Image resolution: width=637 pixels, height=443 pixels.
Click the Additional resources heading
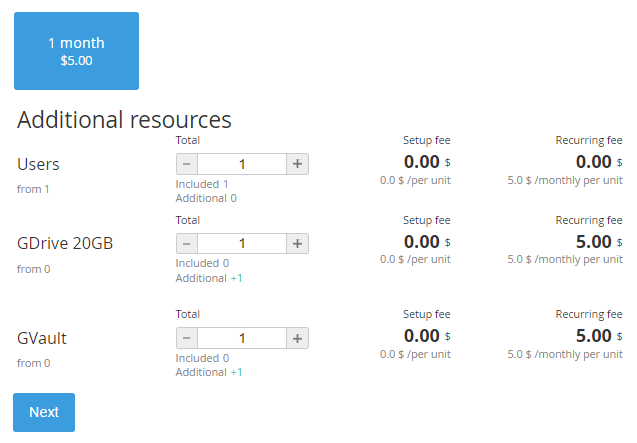point(124,120)
